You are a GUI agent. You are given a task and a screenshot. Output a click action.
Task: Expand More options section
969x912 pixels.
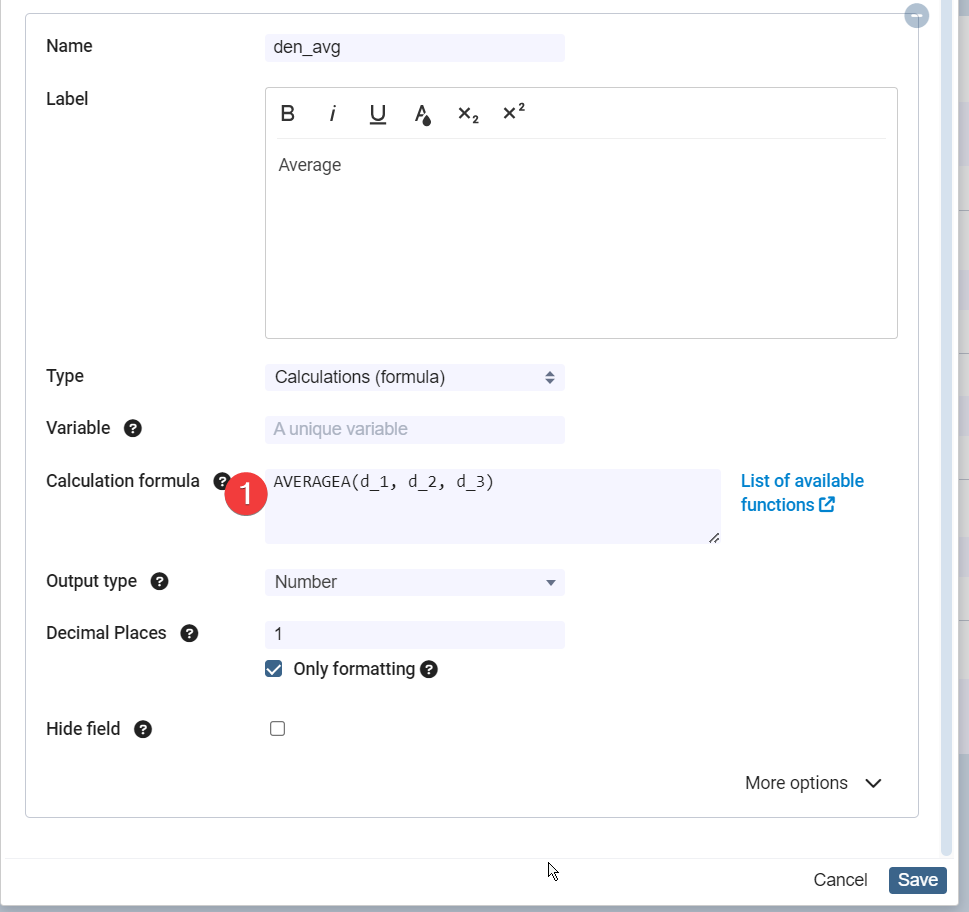(813, 783)
